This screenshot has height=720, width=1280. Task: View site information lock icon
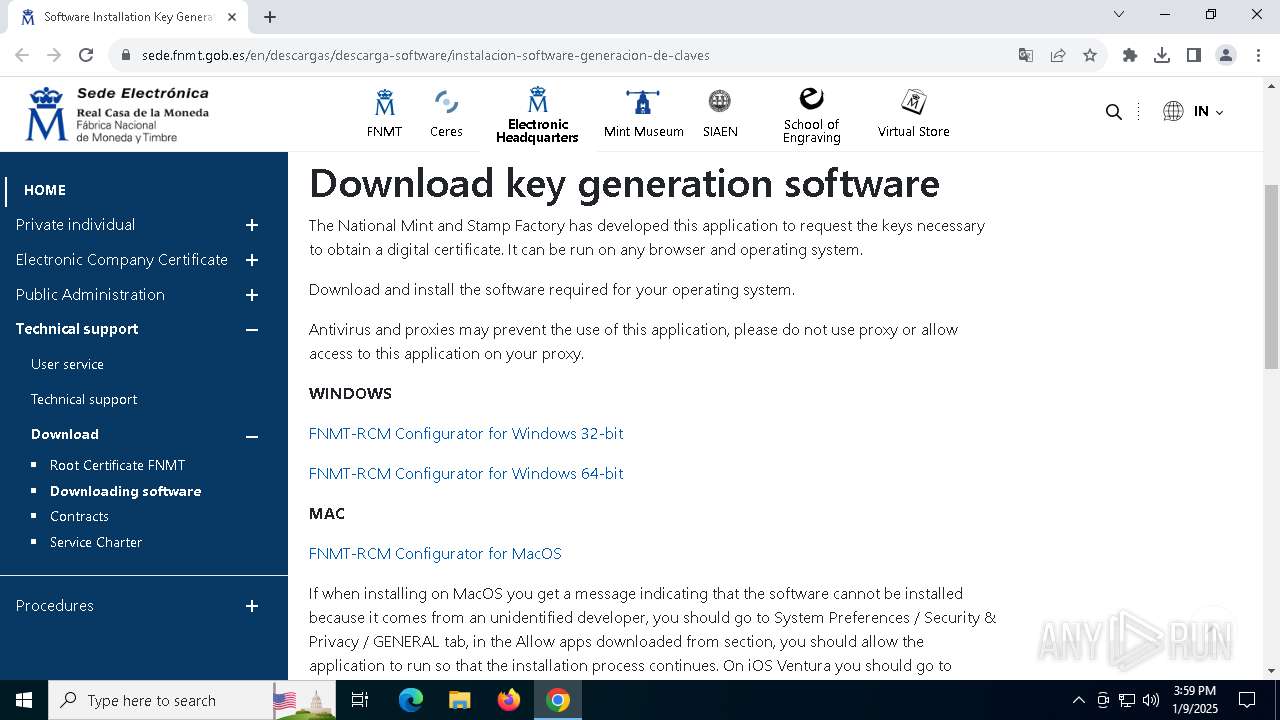click(x=126, y=55)
